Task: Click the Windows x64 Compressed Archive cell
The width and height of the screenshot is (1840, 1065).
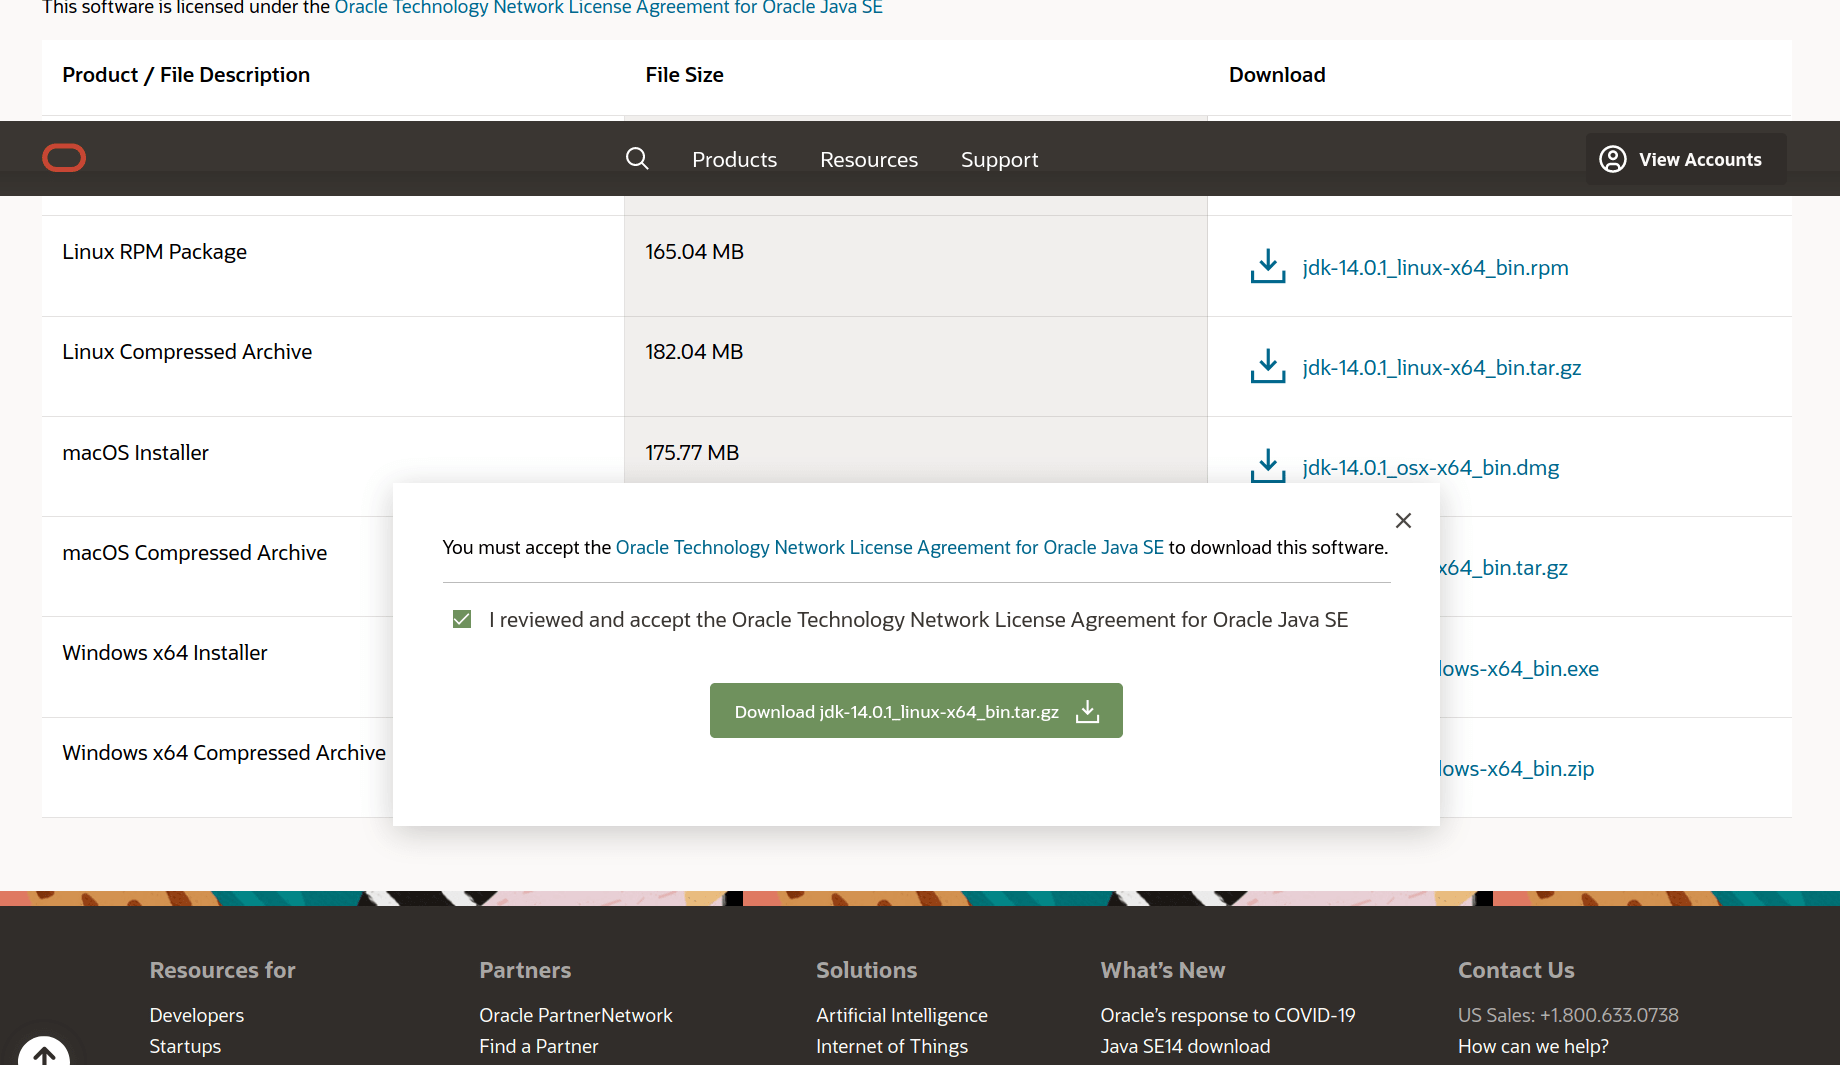Action: (x=218, y=767)
